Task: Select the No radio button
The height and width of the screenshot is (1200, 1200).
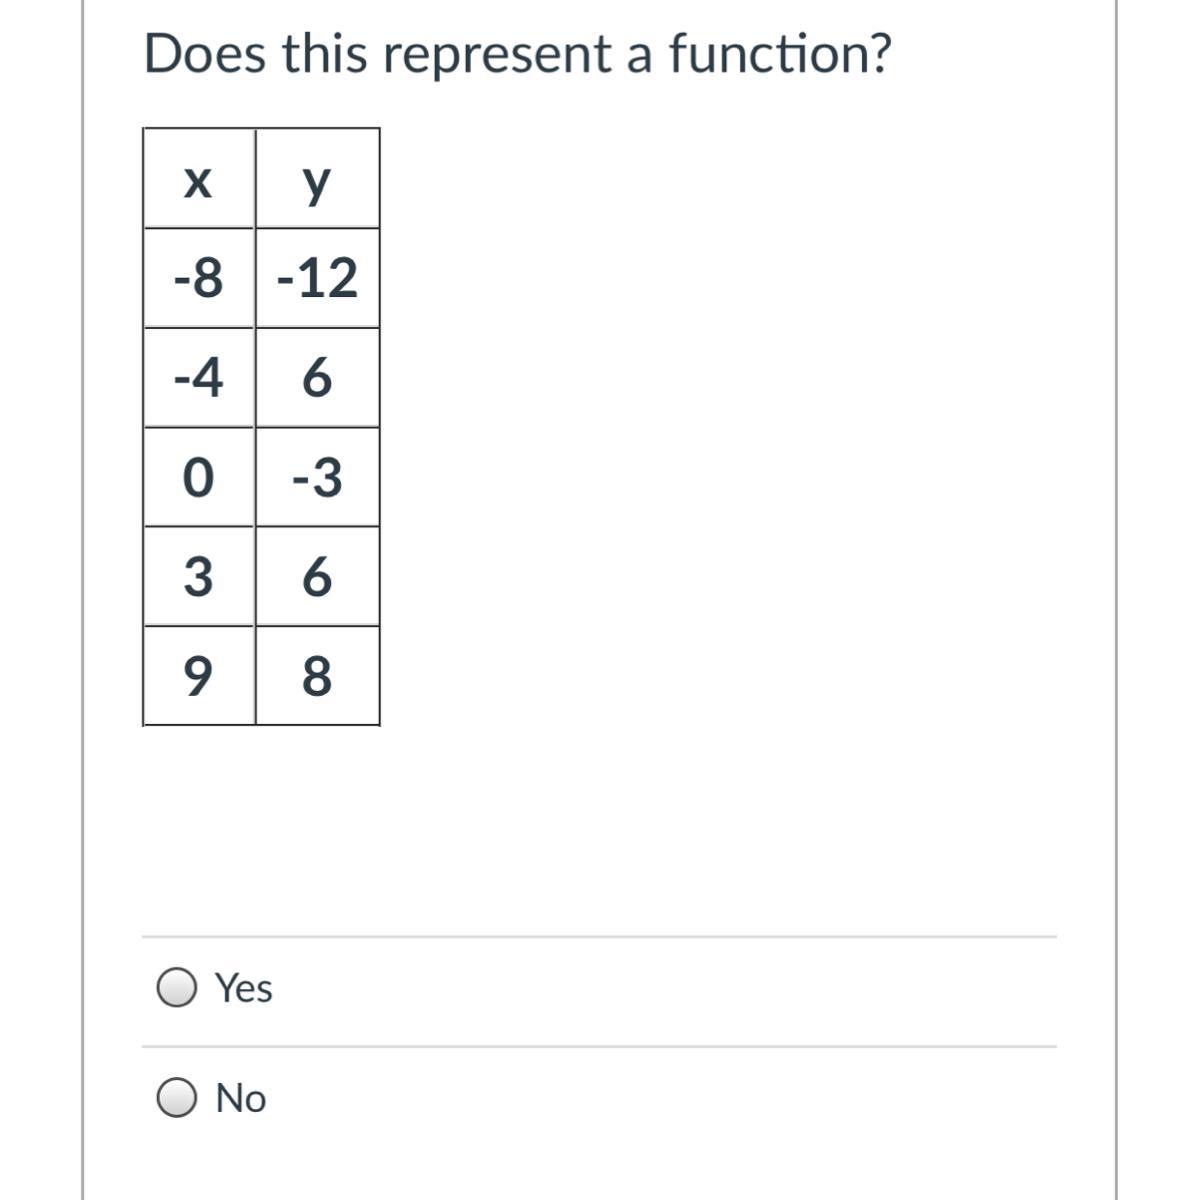Action: (x=177, y=1098)
